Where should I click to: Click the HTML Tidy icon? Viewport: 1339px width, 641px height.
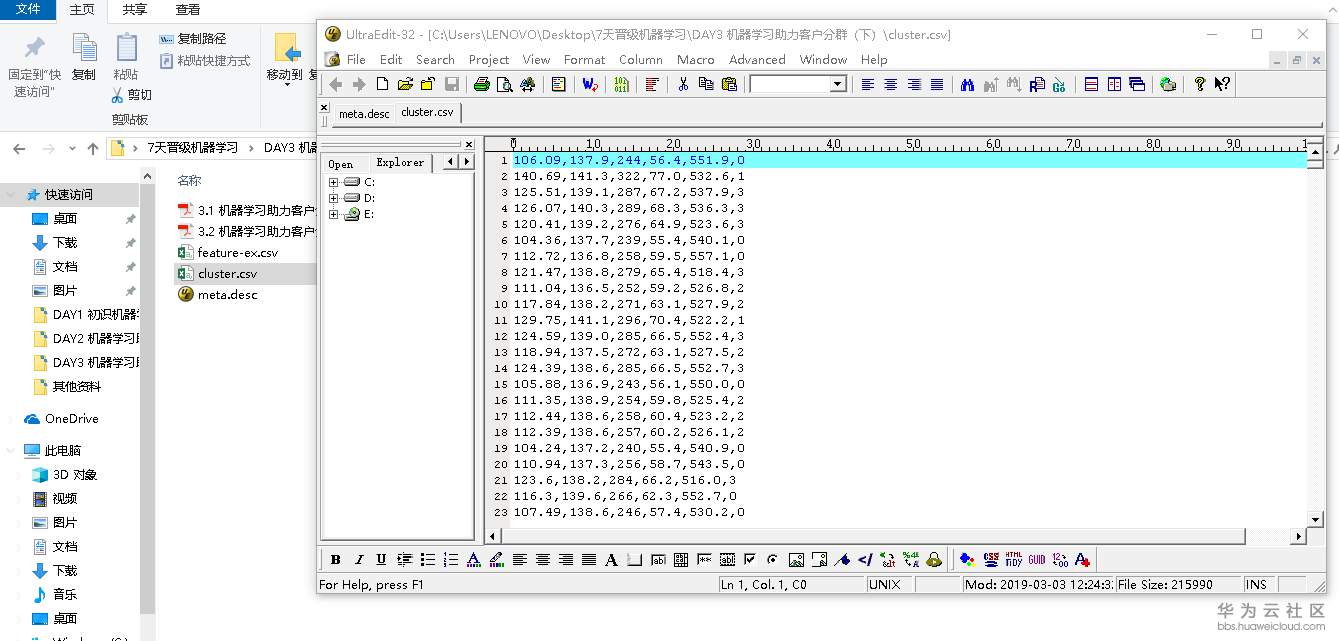[1014, 560]
